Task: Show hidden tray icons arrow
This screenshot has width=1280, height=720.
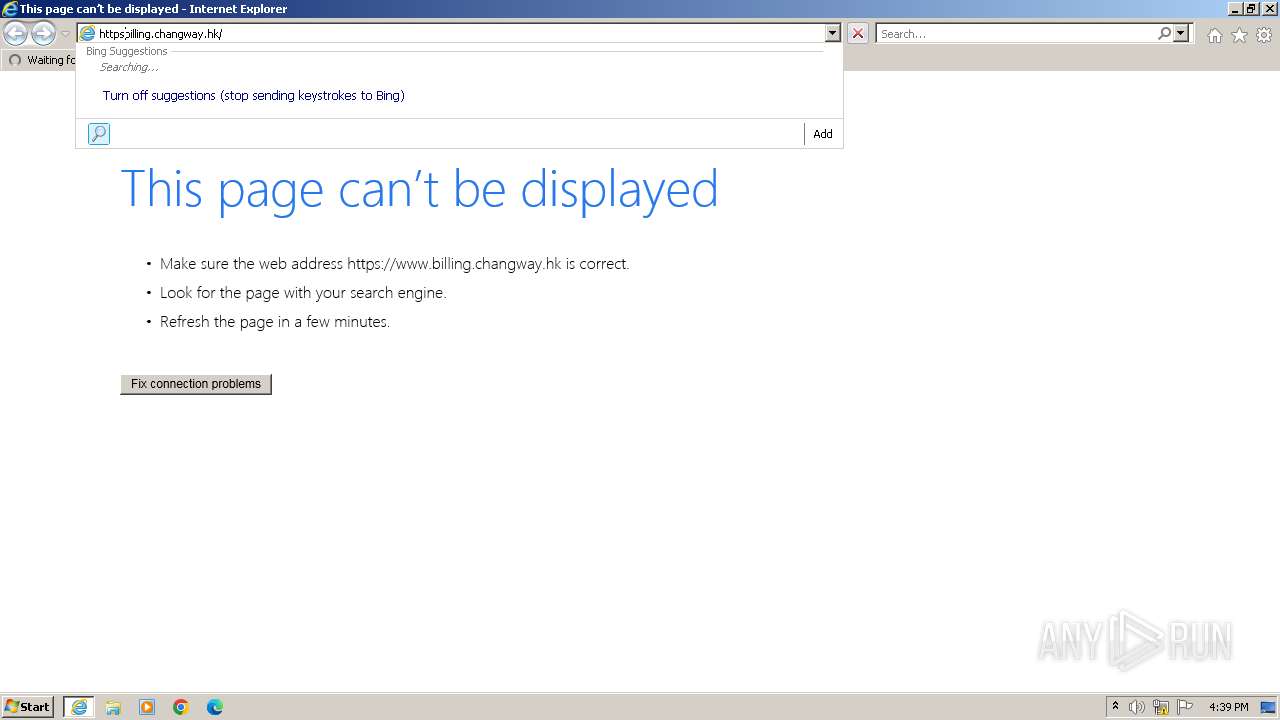Action: click(1115, 707)
